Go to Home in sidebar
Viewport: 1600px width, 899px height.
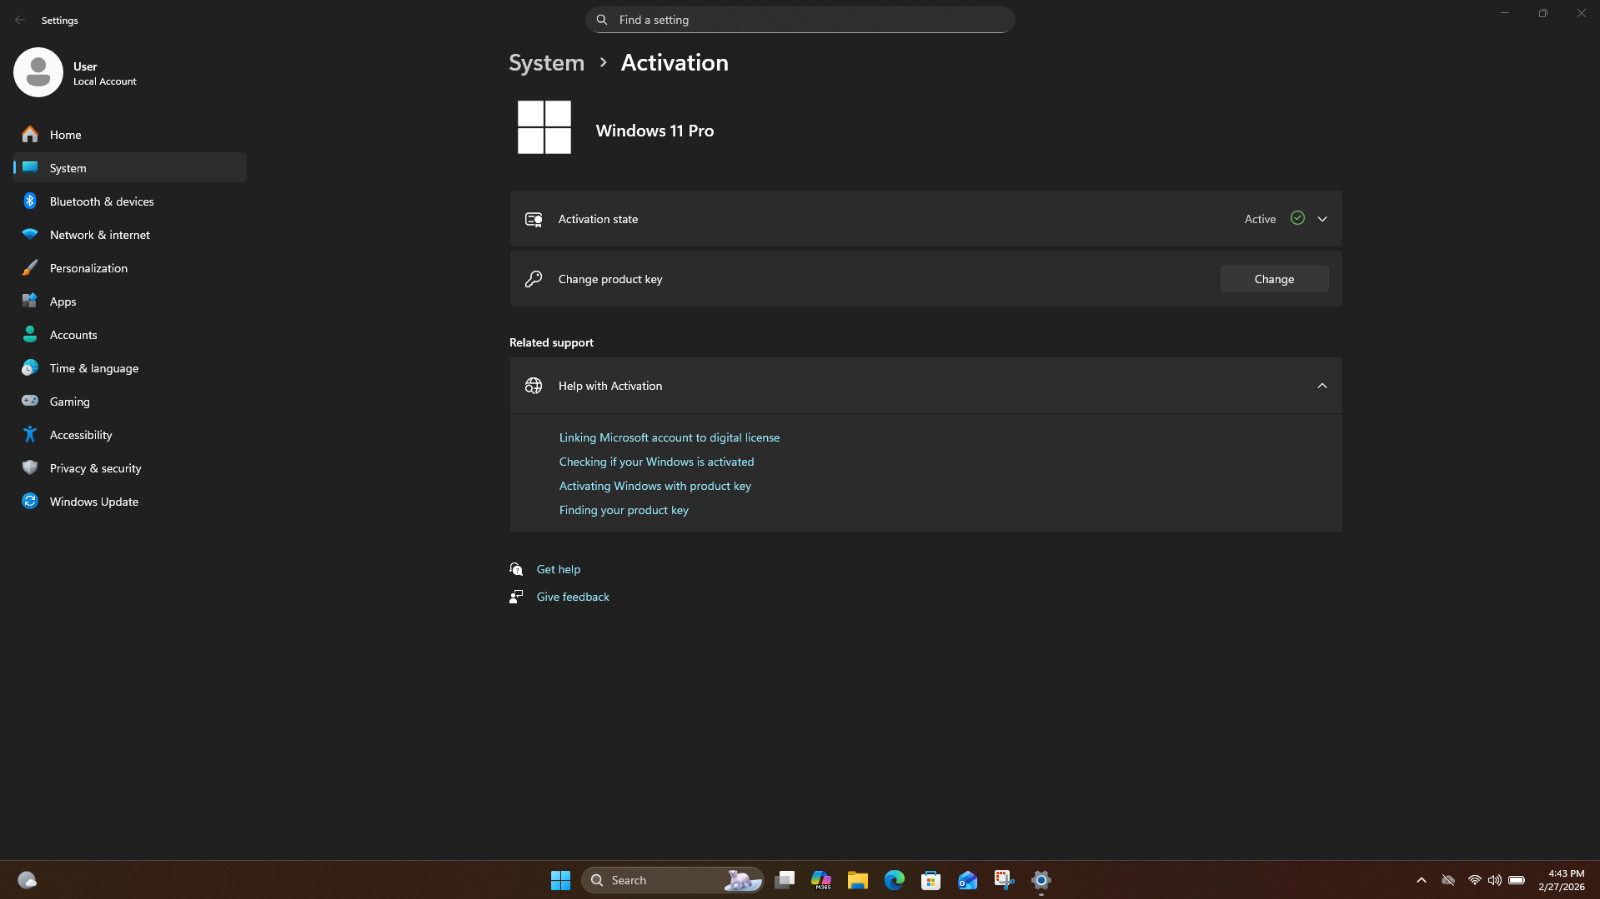pos(130,135)
